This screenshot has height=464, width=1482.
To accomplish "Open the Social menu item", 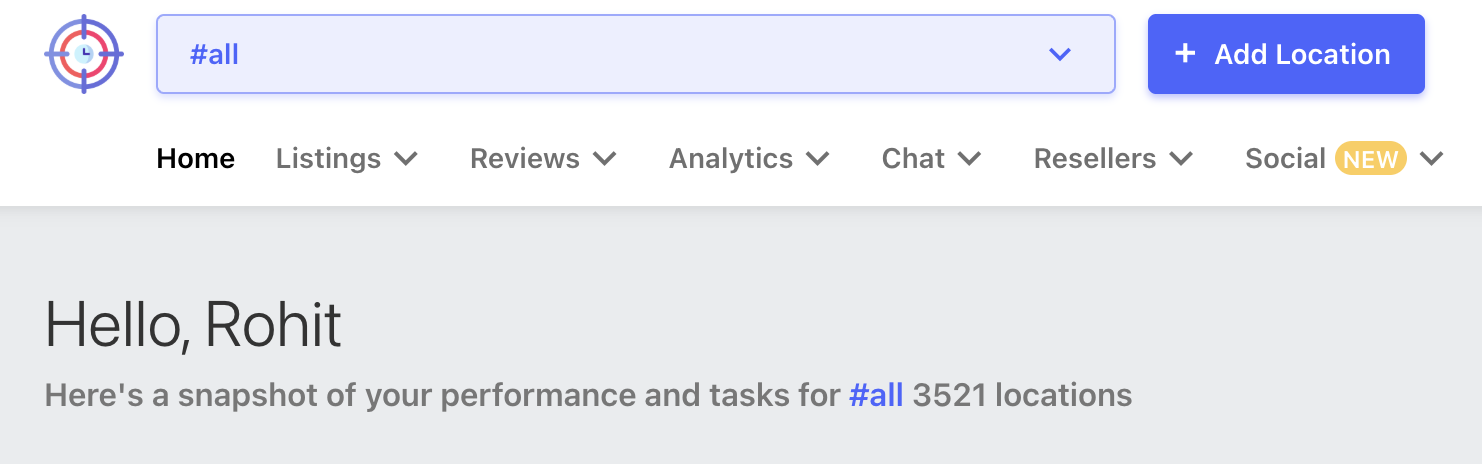I will pyautogui.click(x=1285, y=159).
